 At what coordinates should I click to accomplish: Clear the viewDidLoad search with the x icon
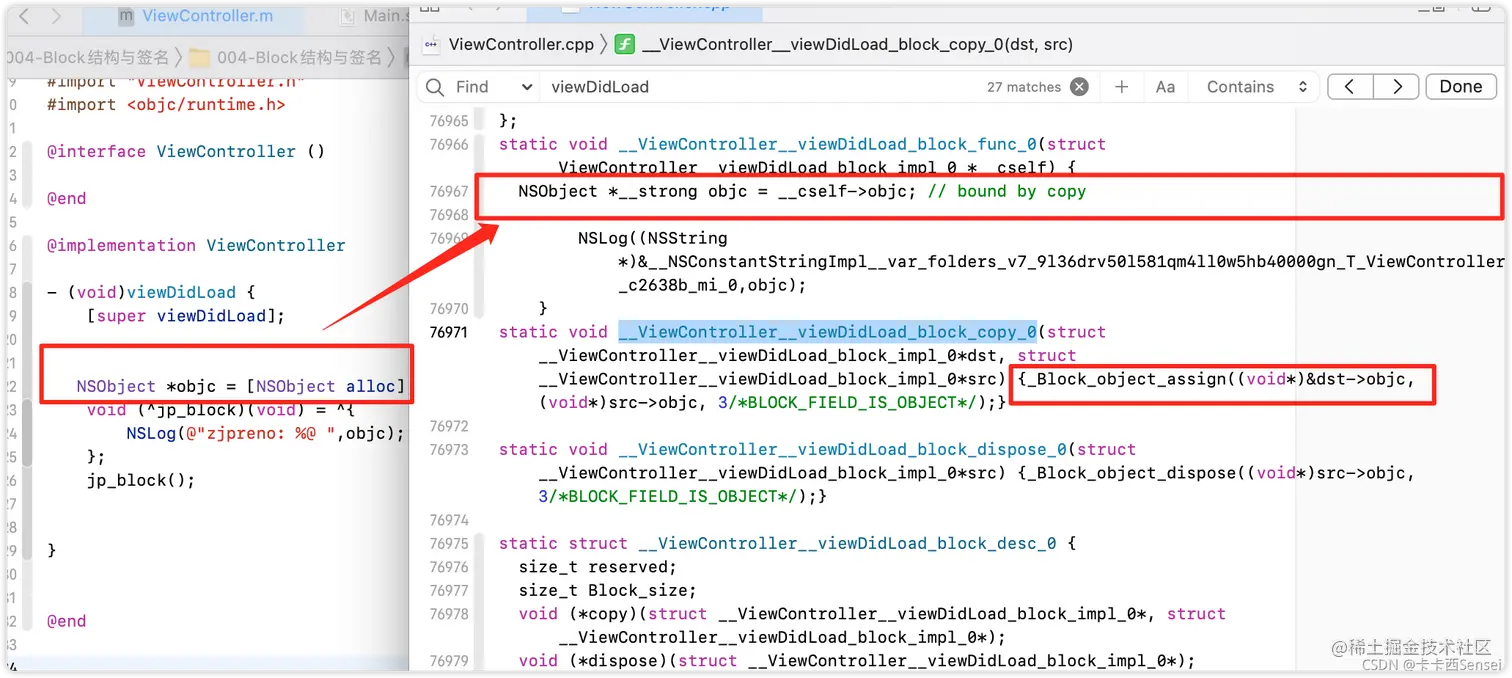click(1079, 87)
